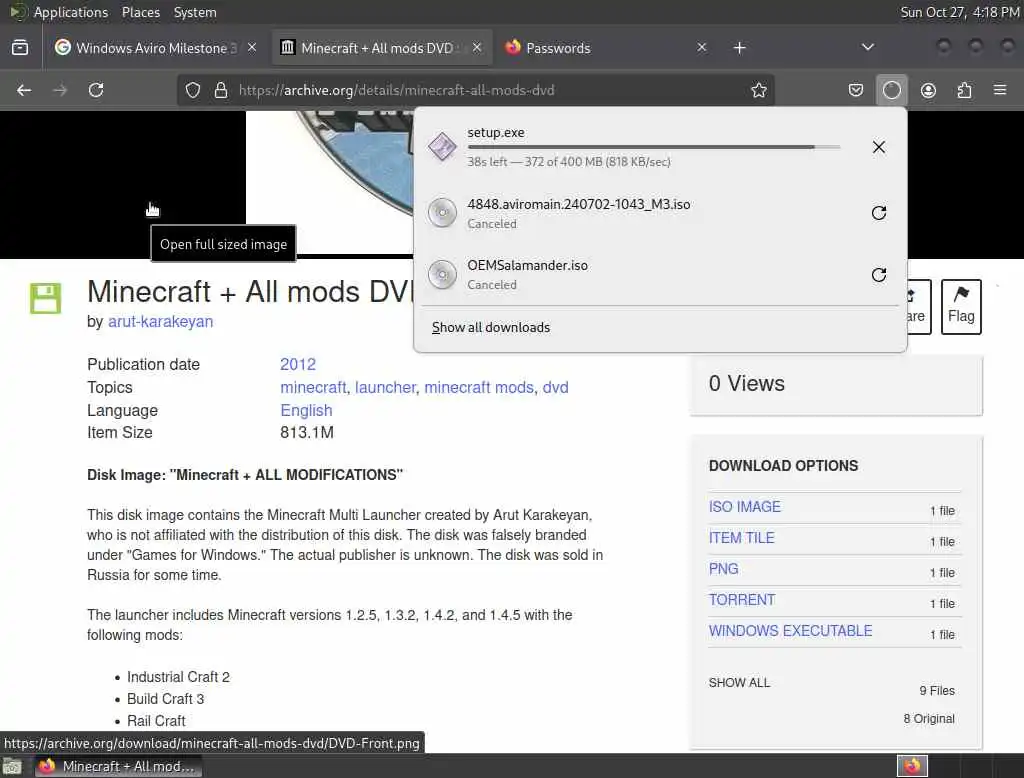Close the Windows Aviro Milestone tab
This screenshot has height=778, width=1024.
[x=252, y=48]
